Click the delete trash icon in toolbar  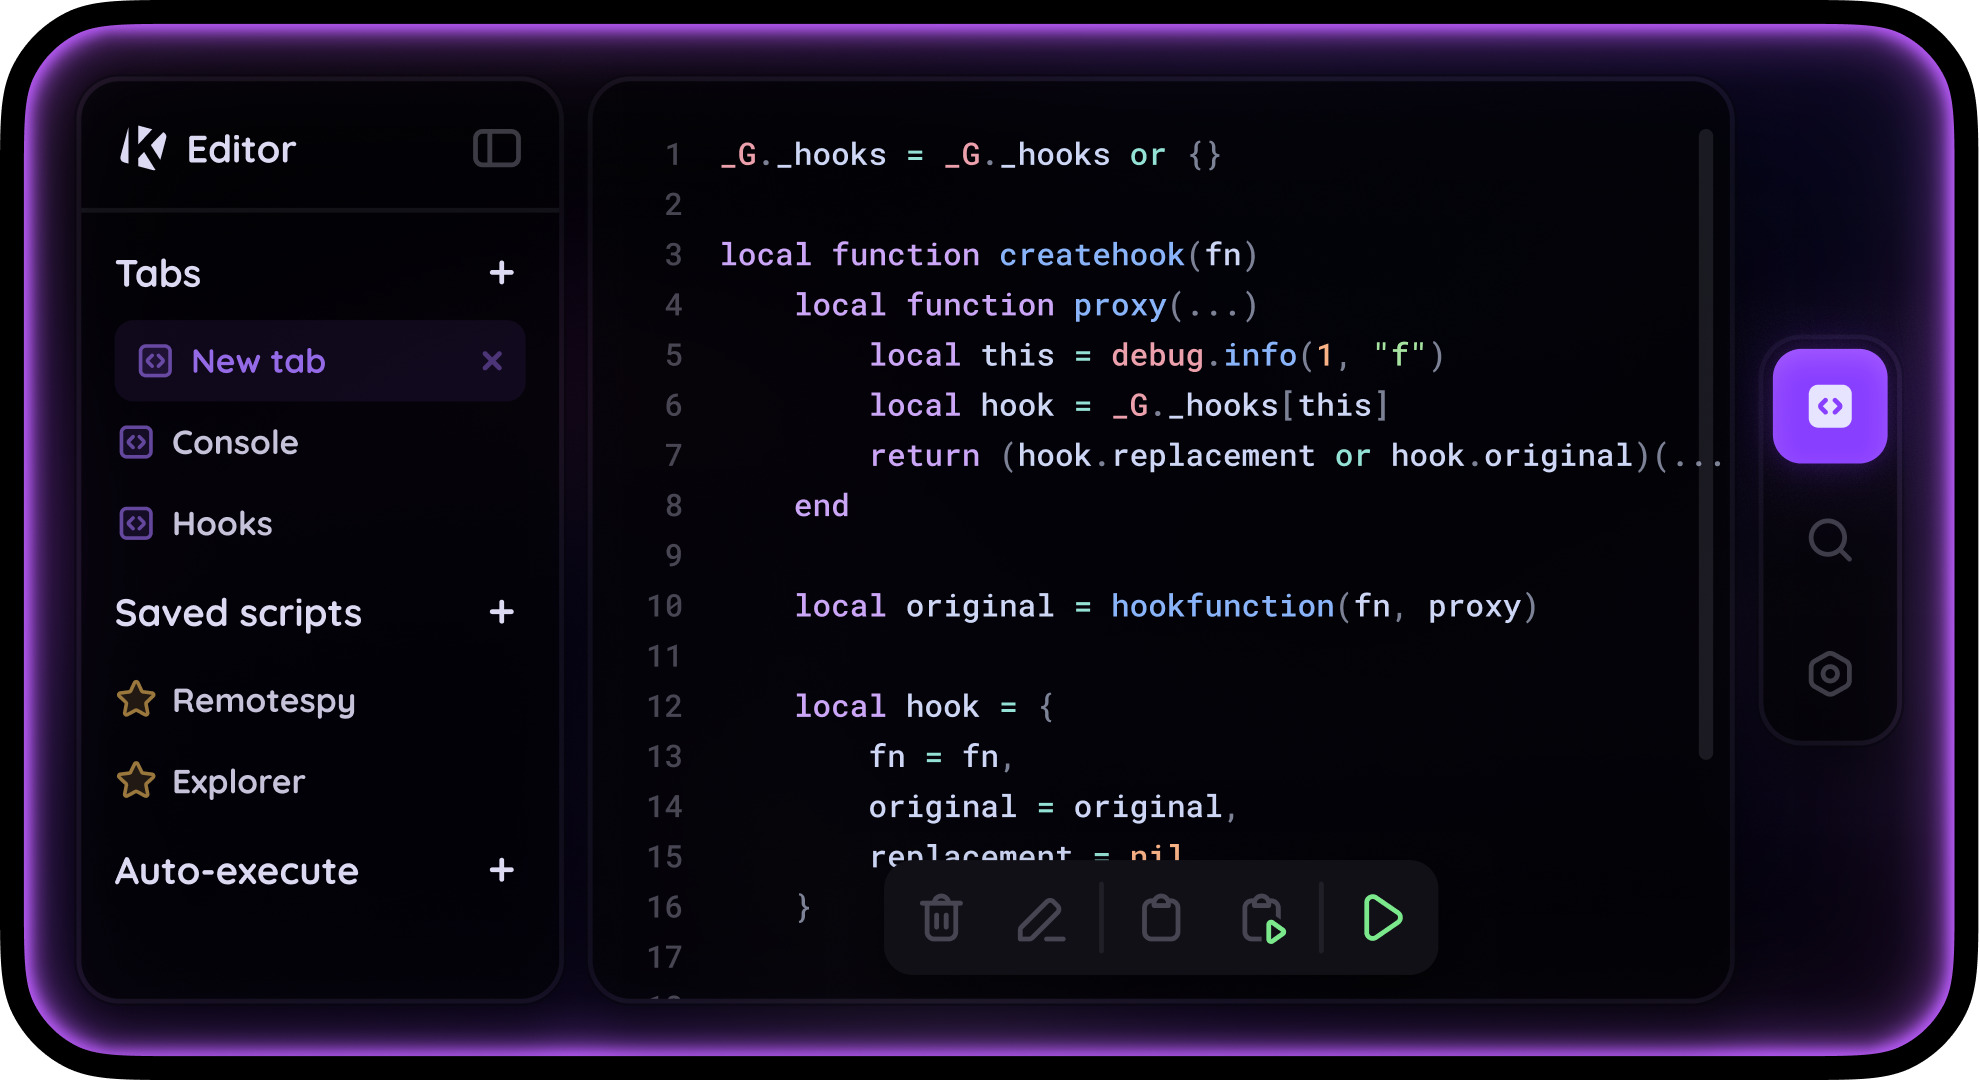point(940,918)
